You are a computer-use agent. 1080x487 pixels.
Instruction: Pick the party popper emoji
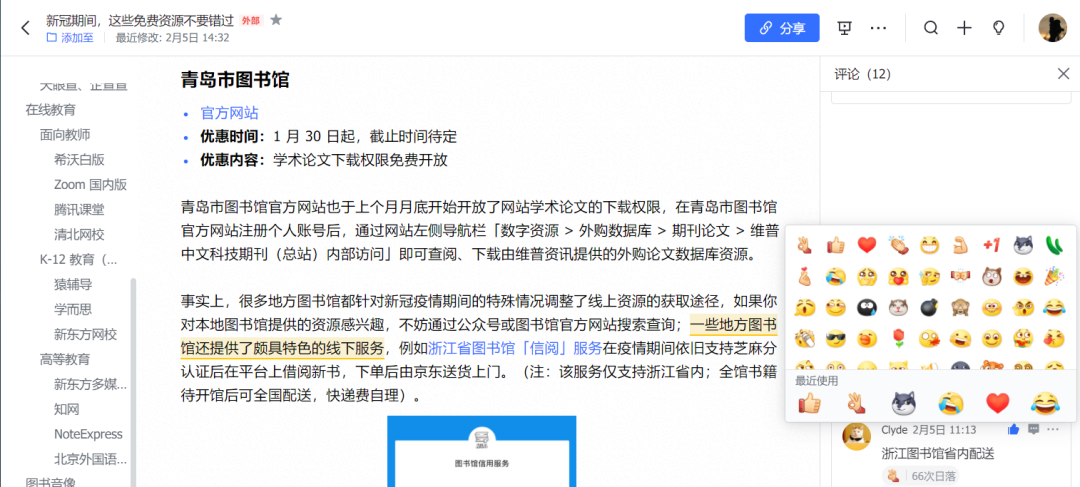click(x=1054, y=276)
